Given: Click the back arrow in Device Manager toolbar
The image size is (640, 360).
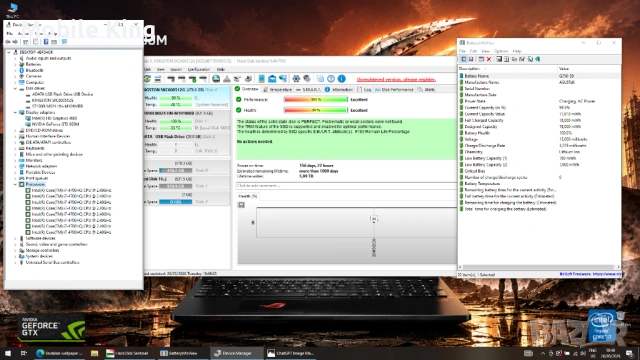Looking at the screenshot, I should point(8,42).
